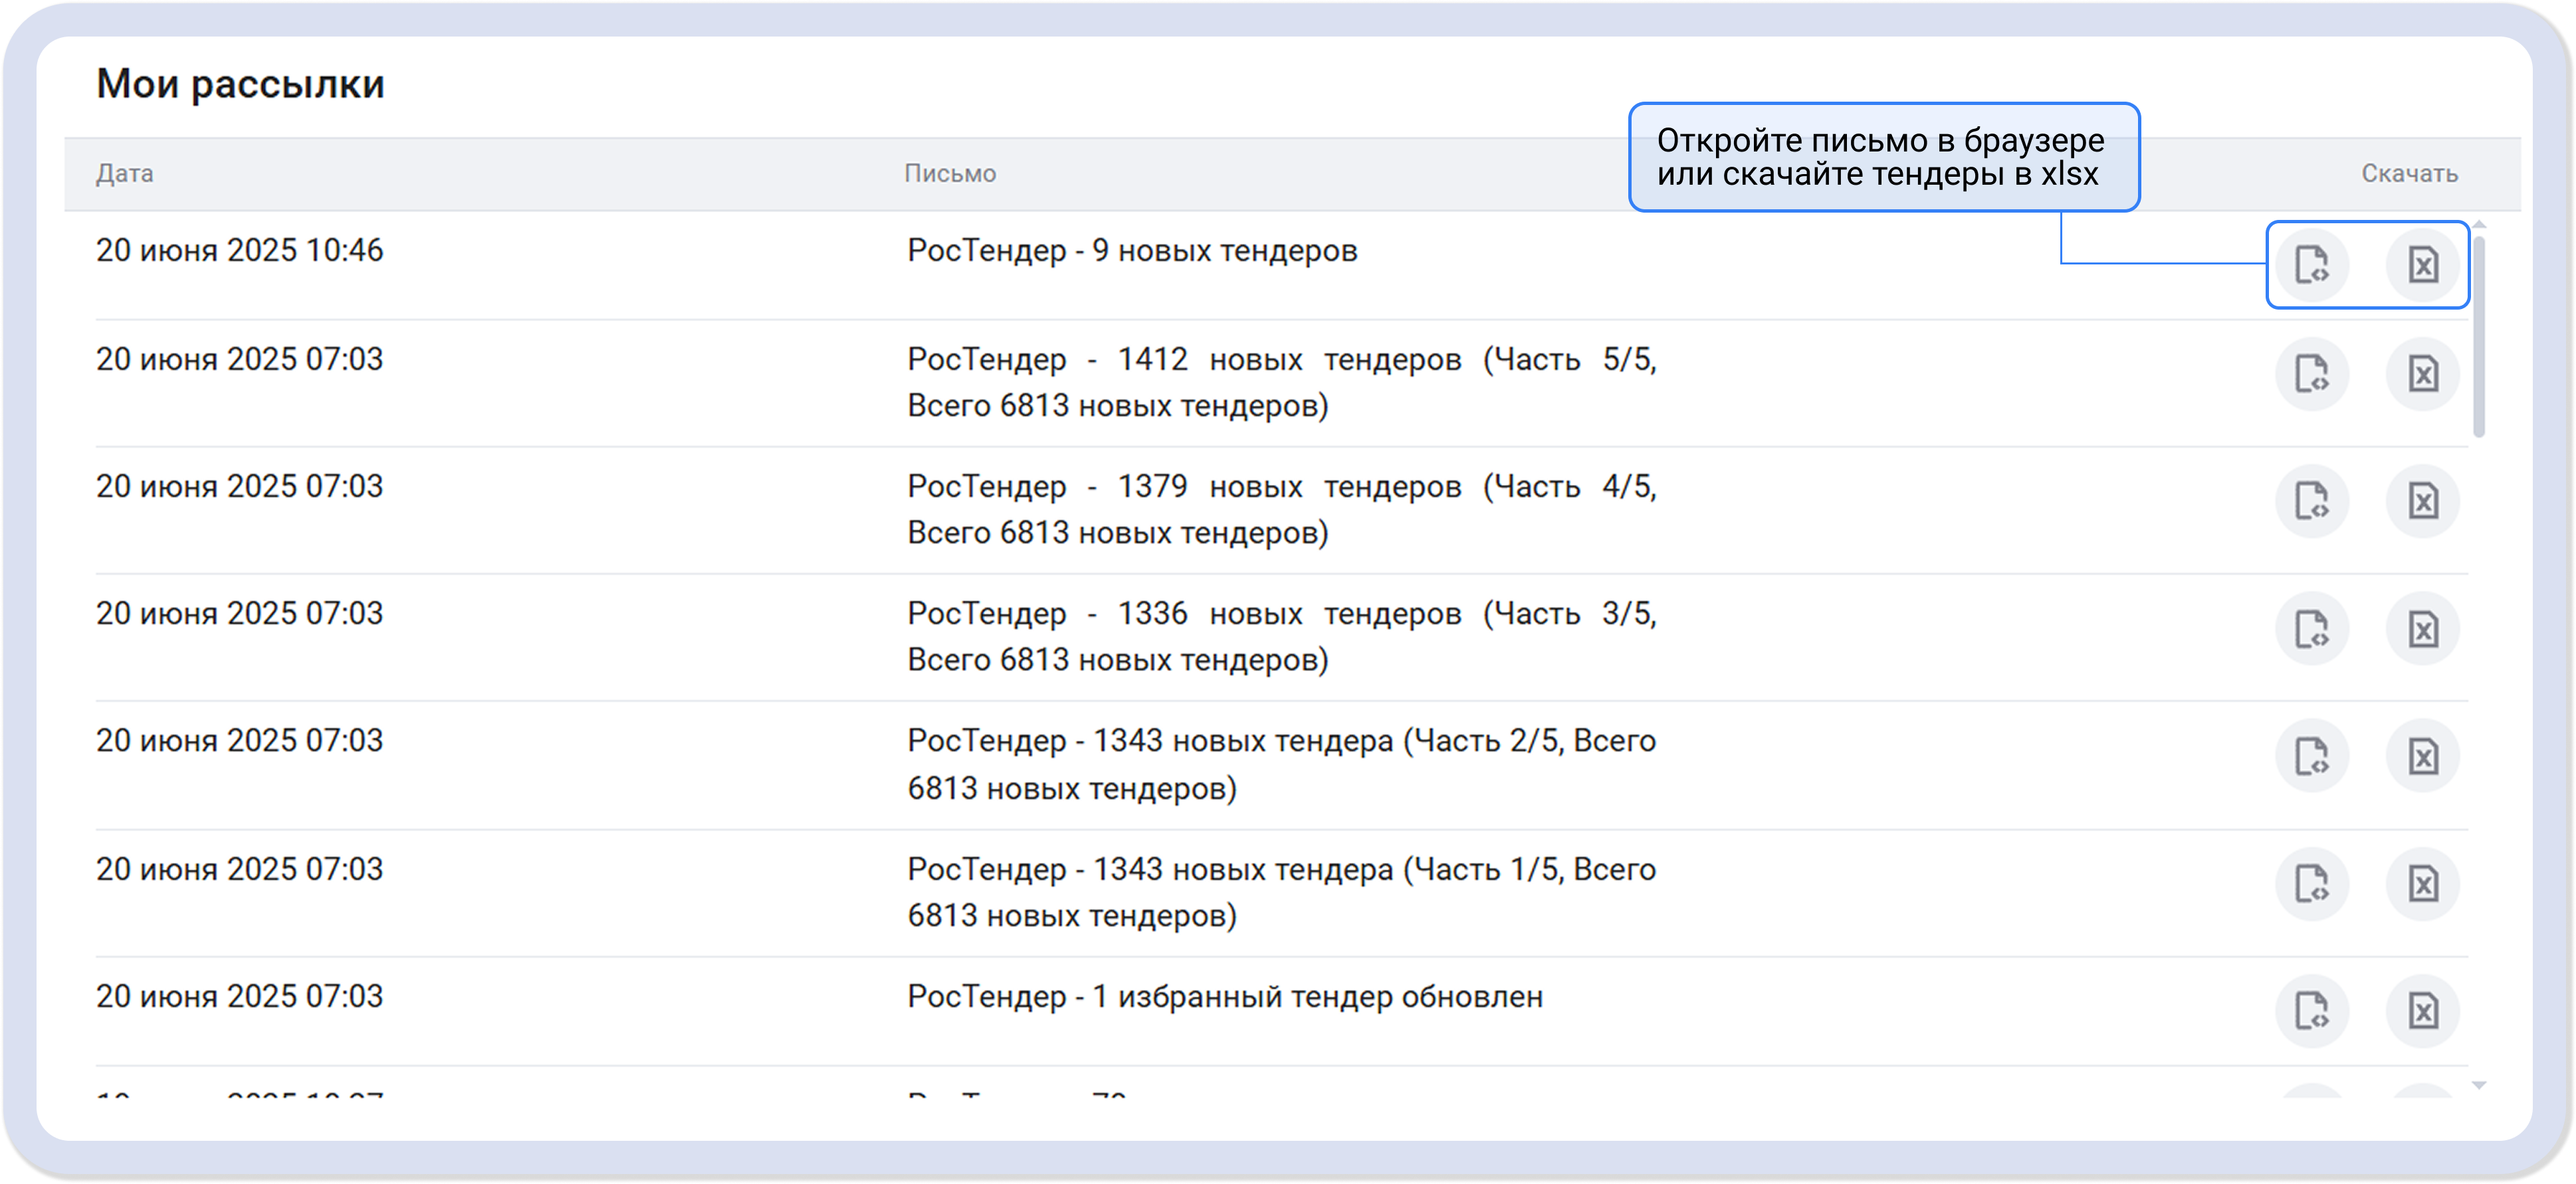Image resolution: width=2576 pixels, height=1184 pixels.
Task: Click the 1 избранный тендер обновлен letter title
Action: click(1224, 997)
